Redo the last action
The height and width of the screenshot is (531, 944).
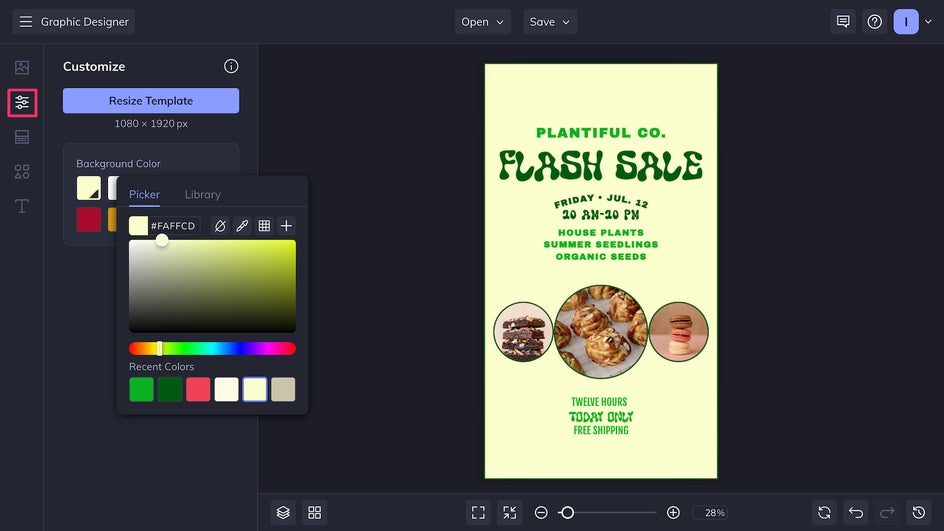(887, 512)
